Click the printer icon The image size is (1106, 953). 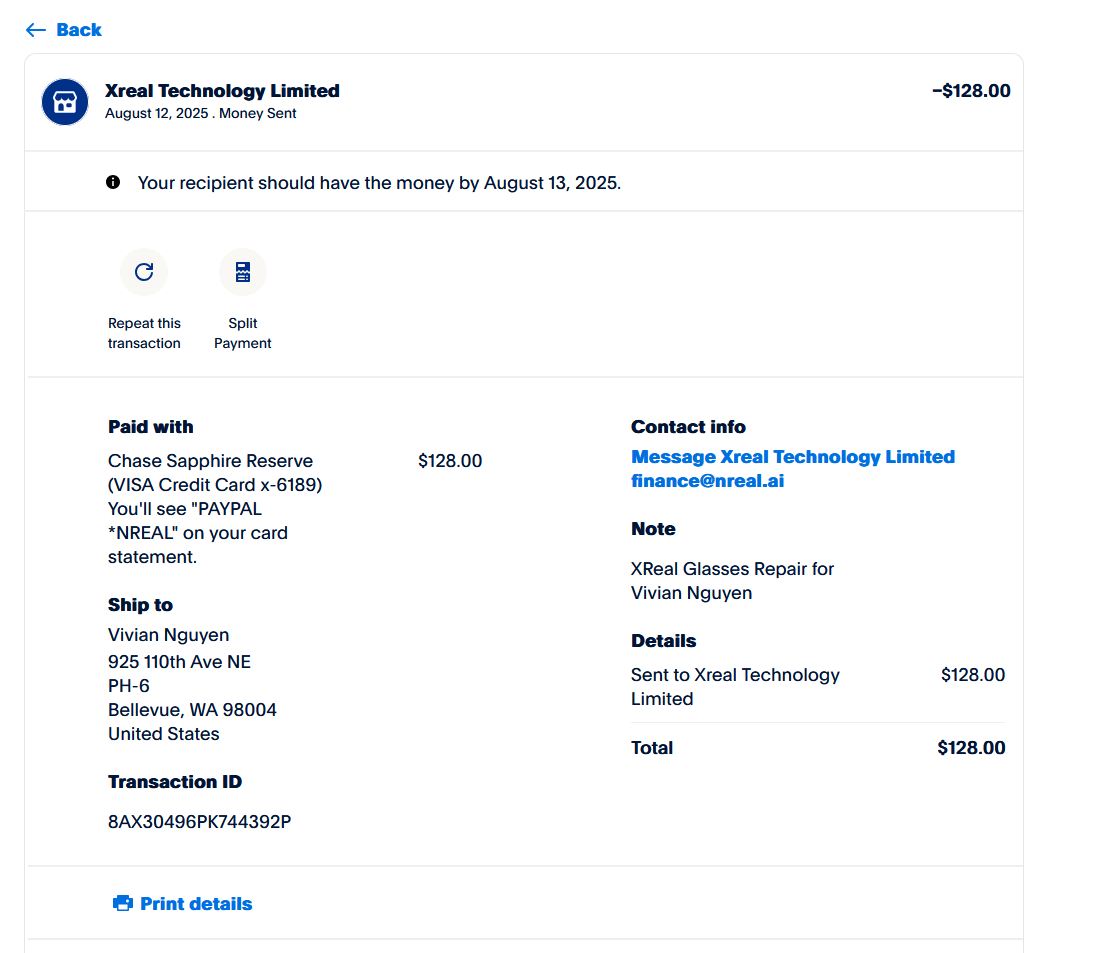[x=123, y=904]
